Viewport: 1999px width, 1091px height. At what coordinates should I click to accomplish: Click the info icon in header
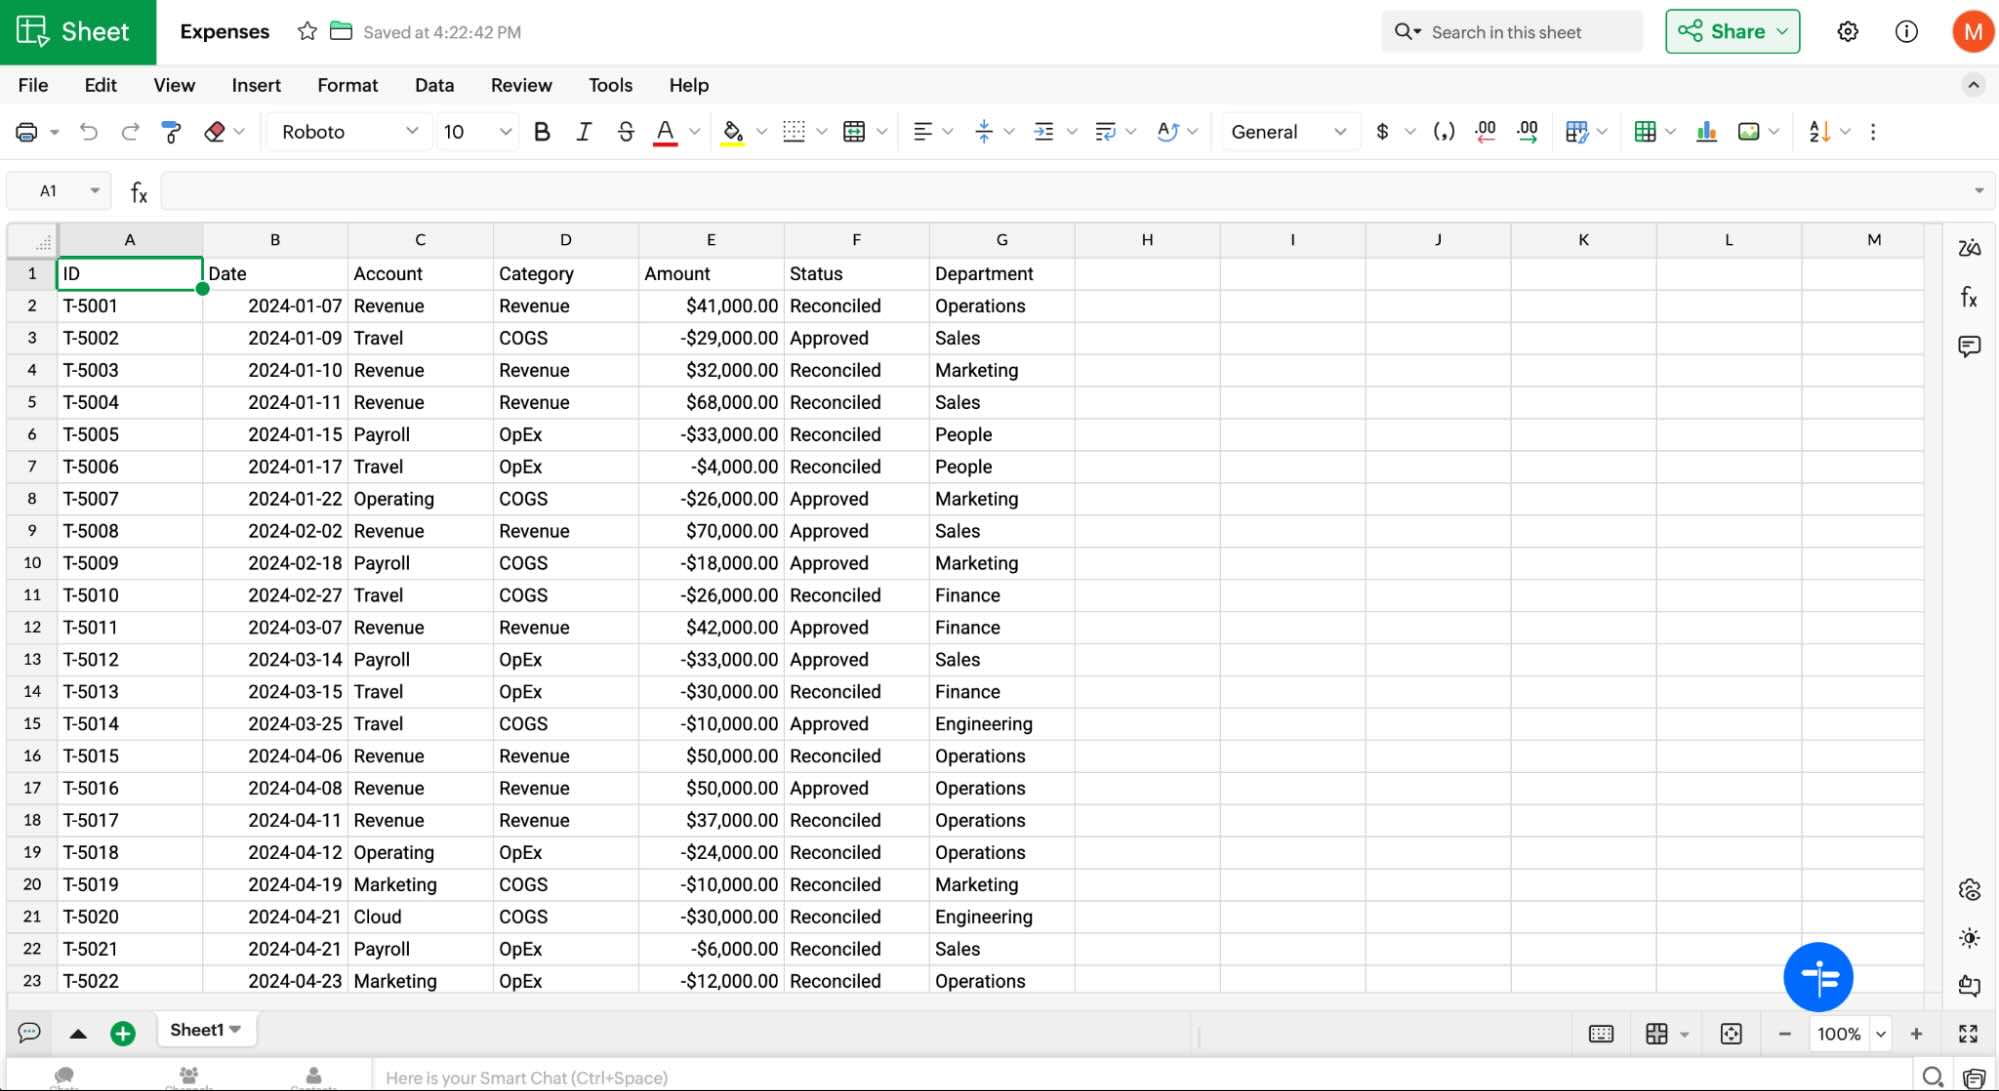click(1907, 31)
